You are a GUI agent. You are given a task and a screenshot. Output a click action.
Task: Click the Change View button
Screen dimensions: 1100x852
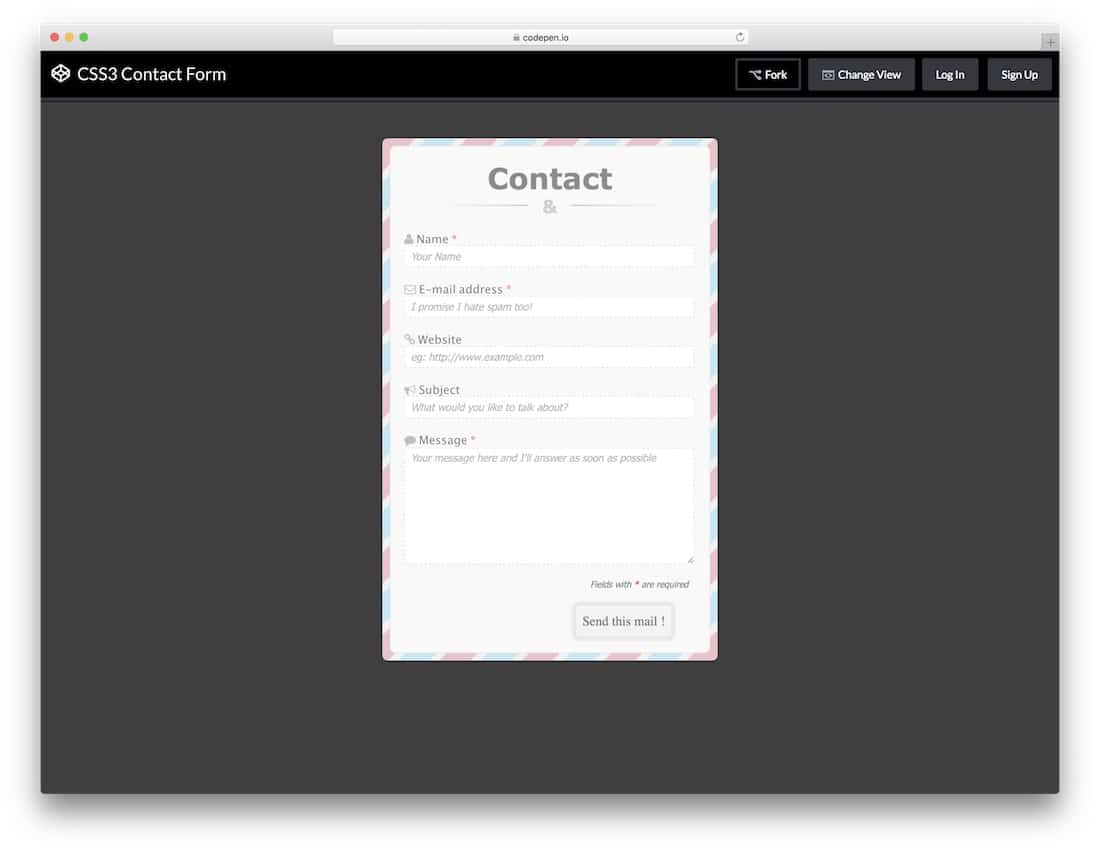pyautogui.click(x=861, y=74)
